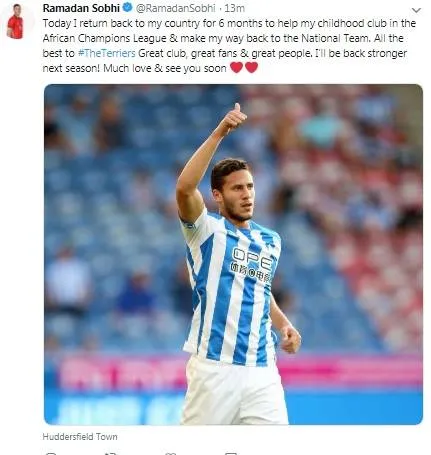
Task: Like the tweet with the heart icon
Action: tap(171, 453)
